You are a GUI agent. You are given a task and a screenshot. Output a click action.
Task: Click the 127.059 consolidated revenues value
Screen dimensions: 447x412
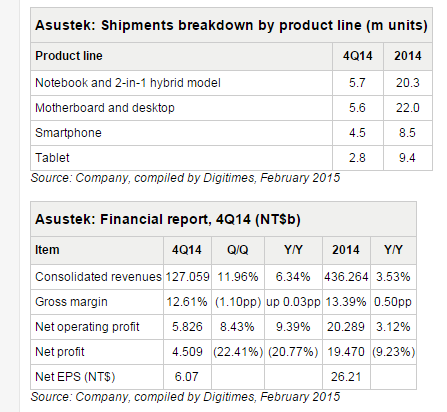coord(187,277)
